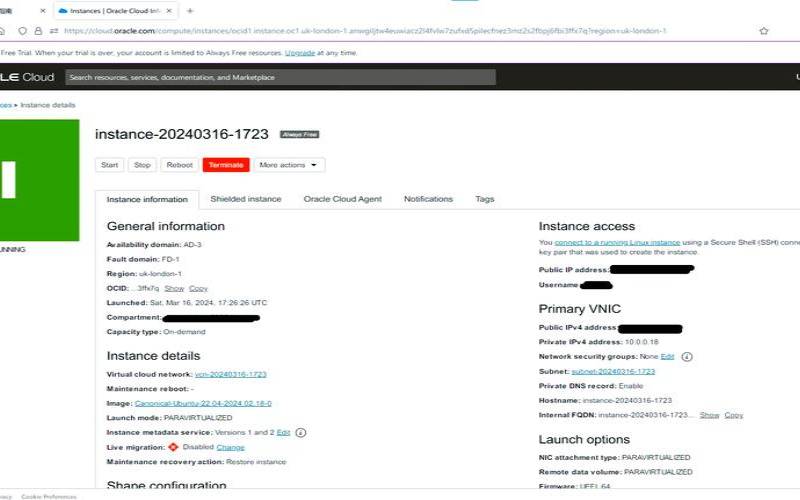Open the Oracle Cloud Agent tab
Viewport: 800px width, 500px height.
[x=342, y=199]
